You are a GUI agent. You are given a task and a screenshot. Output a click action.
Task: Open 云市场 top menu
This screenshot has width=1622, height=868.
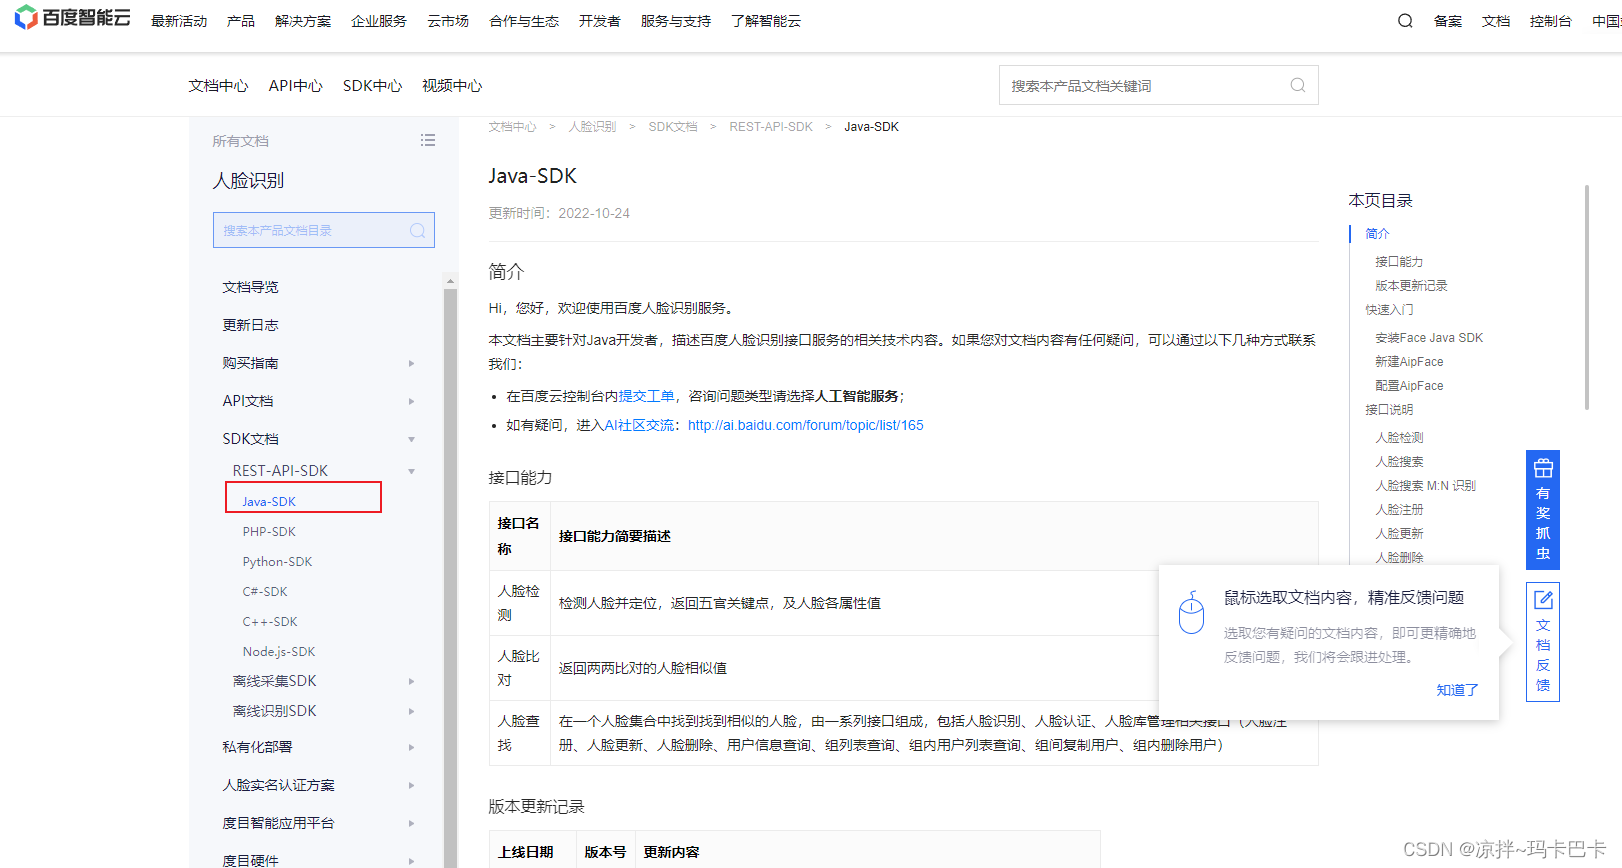tap(448, 21)
